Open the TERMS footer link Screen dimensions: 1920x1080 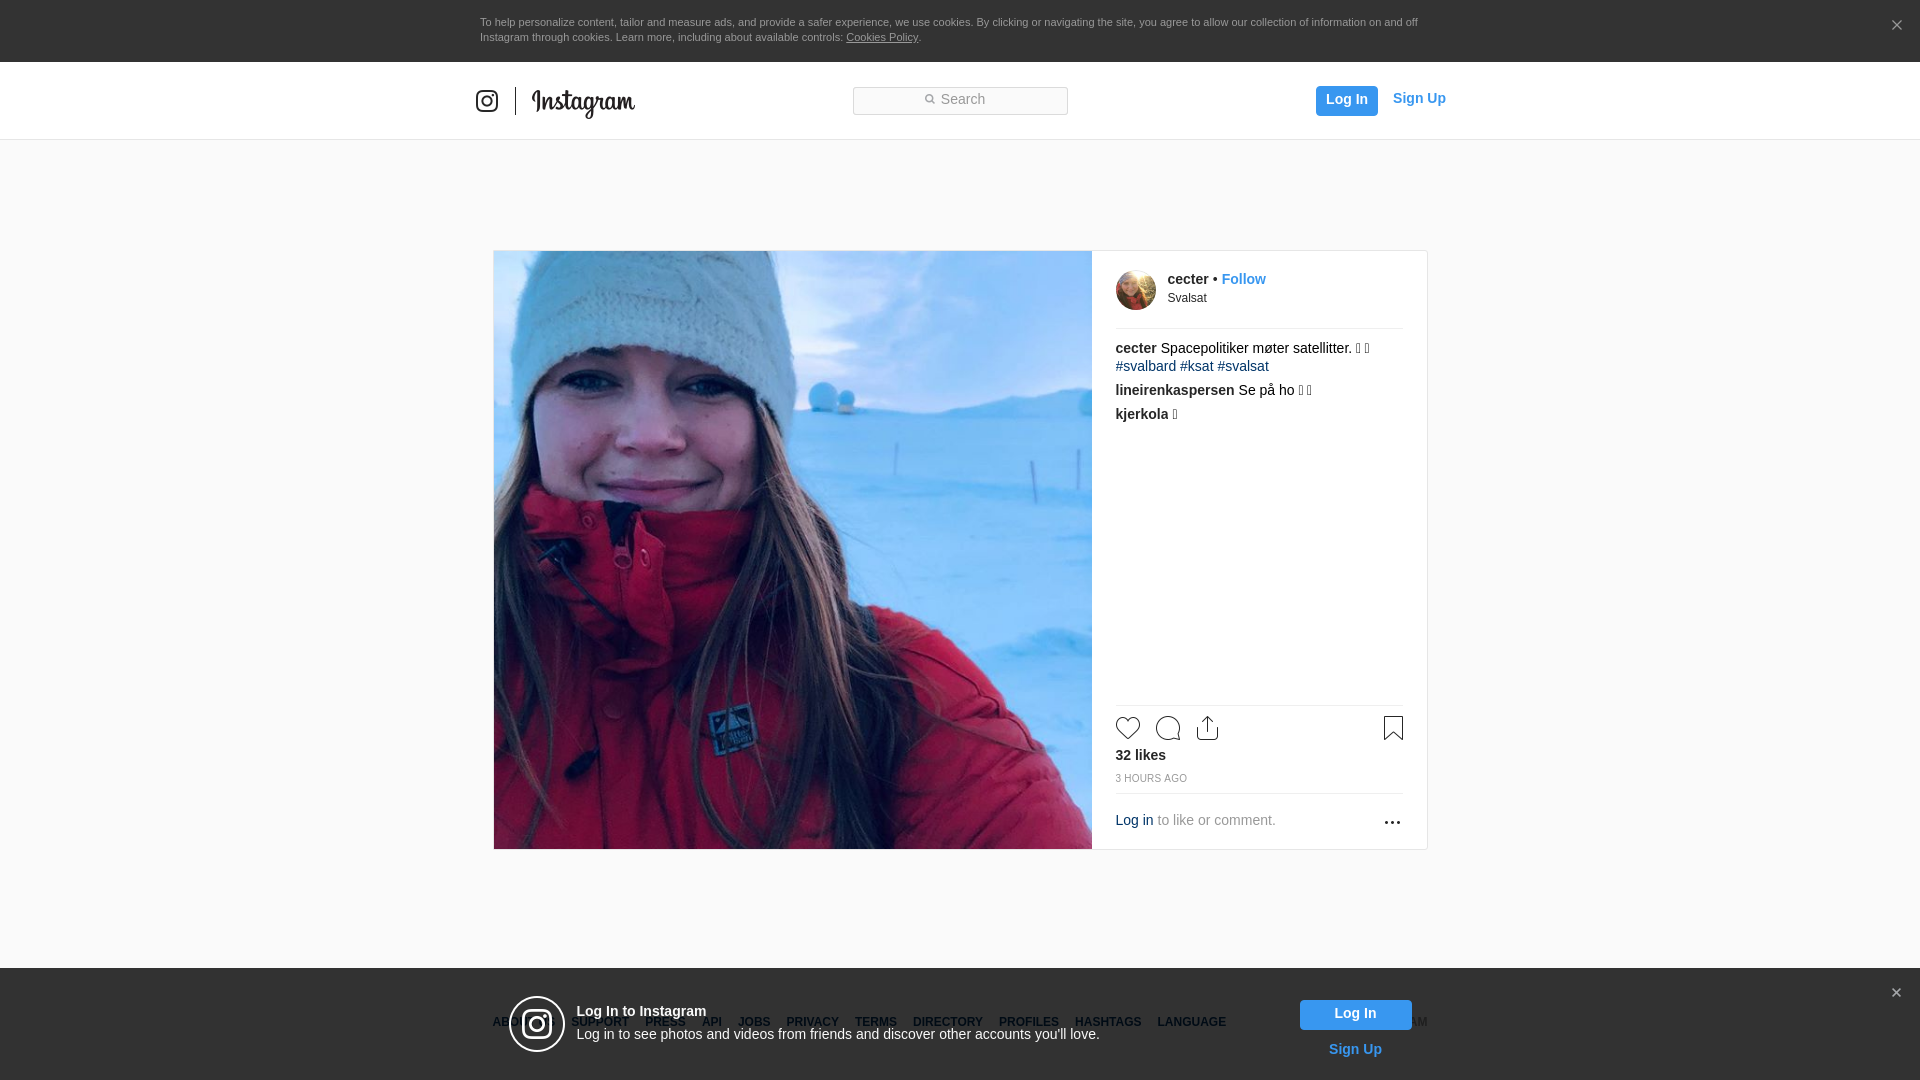(x=875, y=1022)
